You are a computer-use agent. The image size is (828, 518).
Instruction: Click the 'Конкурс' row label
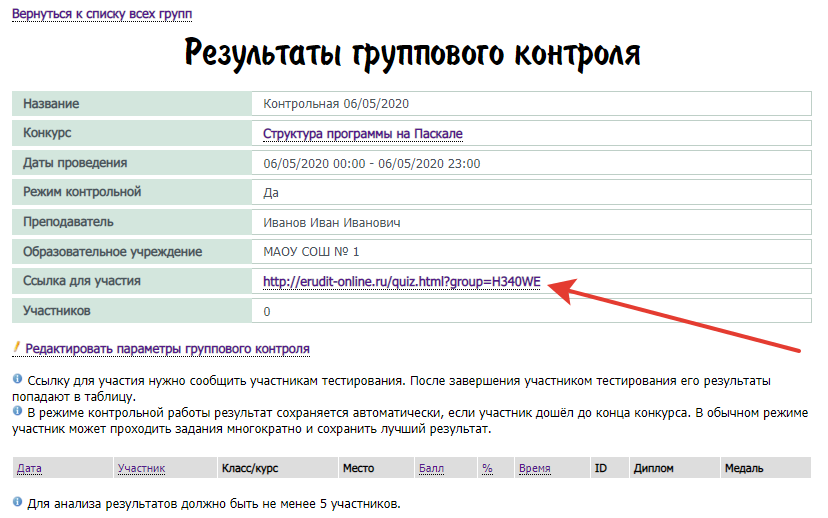click(47, 133)
